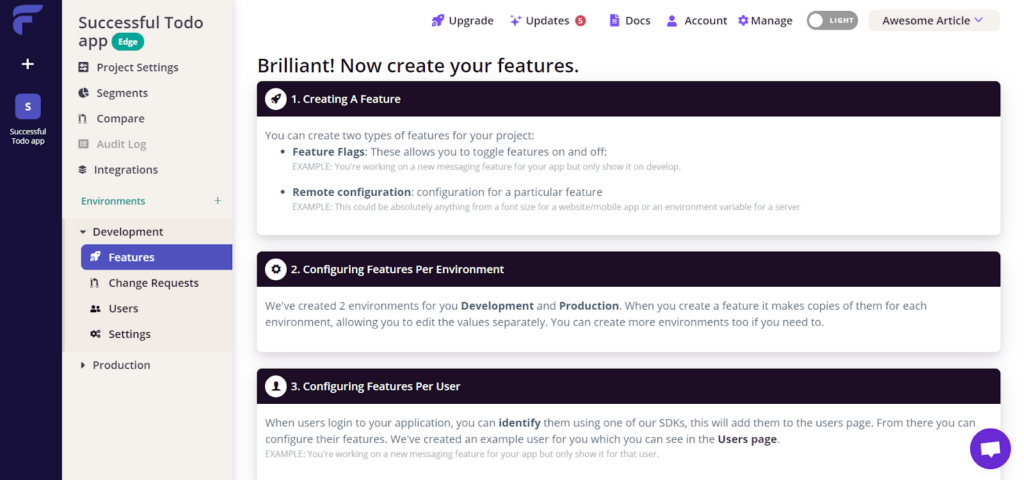Viewport: 1024px width, 480px height.
Task: Open the Awesome Article organisation dropdown
Action: [x=934, y=20]
